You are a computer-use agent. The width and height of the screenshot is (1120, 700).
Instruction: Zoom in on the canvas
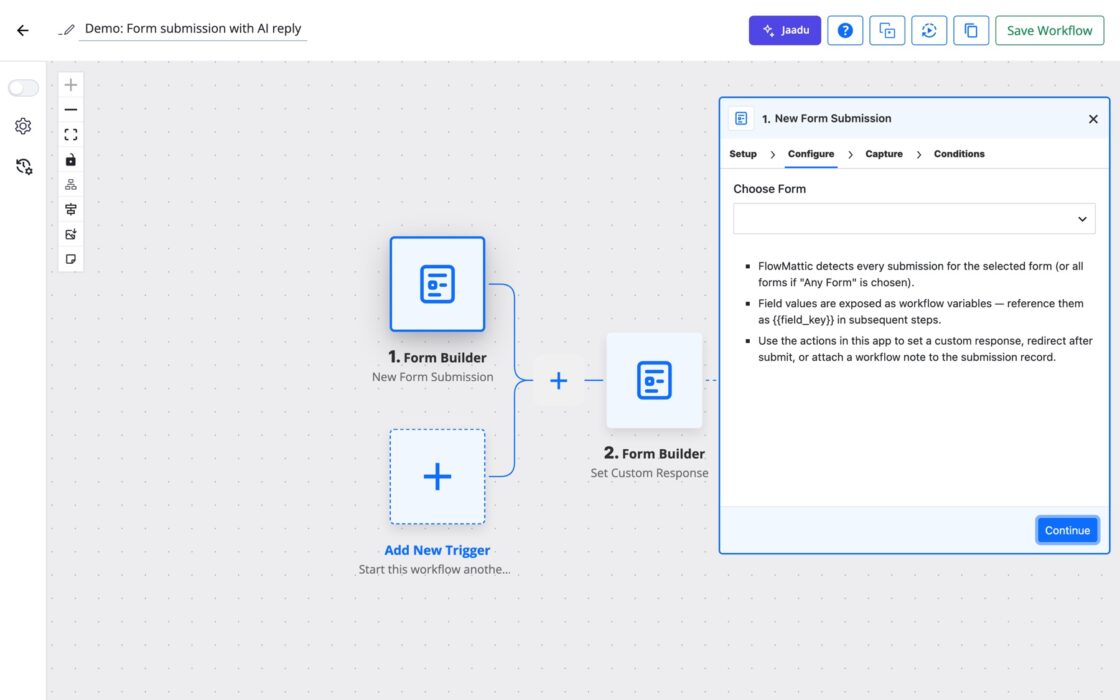[x=71, y=85]
